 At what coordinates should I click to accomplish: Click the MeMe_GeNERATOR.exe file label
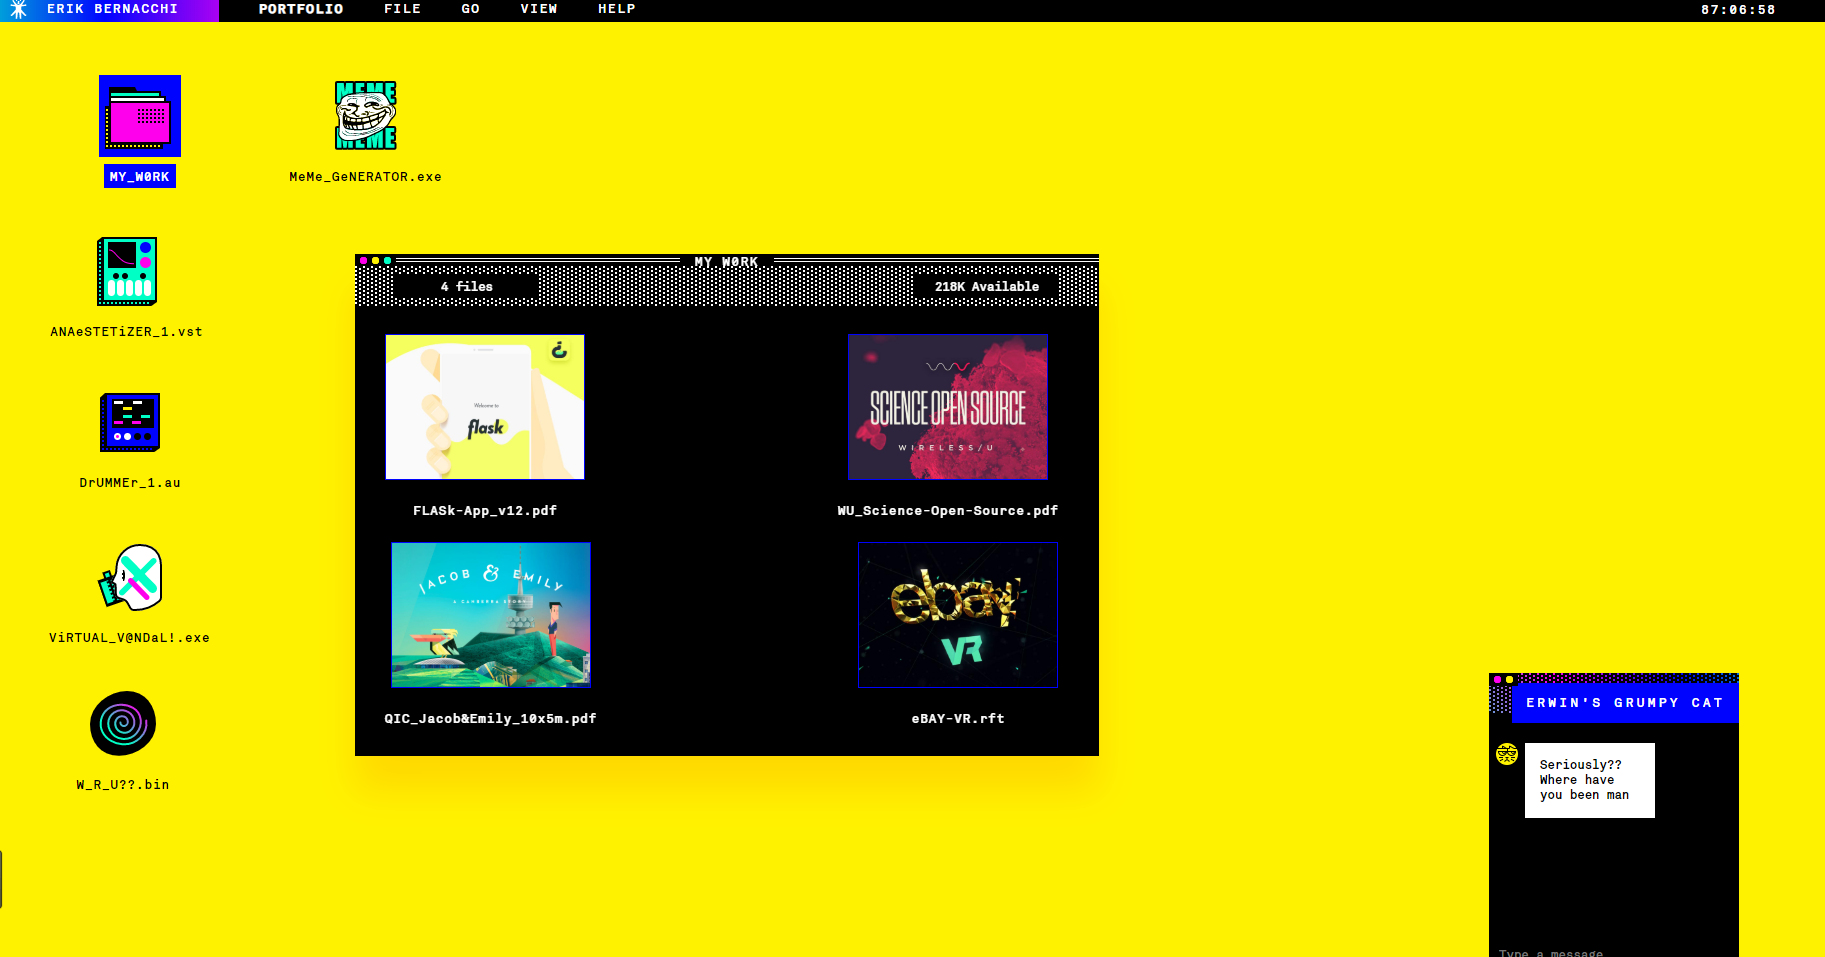(x=366, y=177)
